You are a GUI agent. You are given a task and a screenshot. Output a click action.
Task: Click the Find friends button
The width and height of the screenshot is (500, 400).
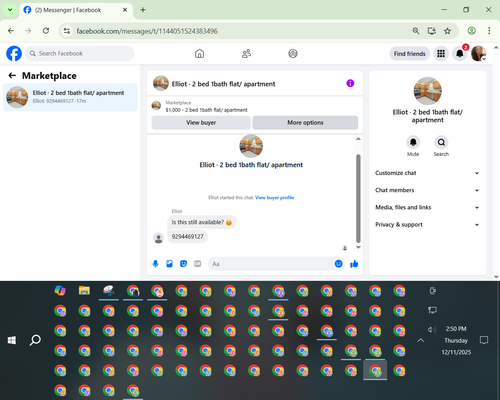click(x=409, y=54)
